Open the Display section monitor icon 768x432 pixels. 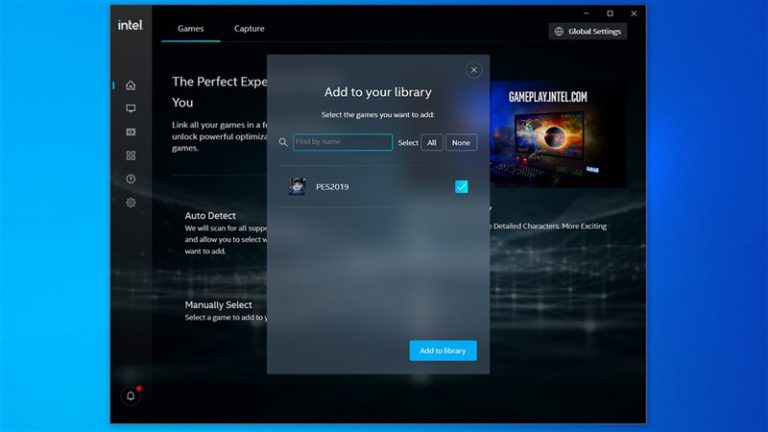[x=130, y=108]
